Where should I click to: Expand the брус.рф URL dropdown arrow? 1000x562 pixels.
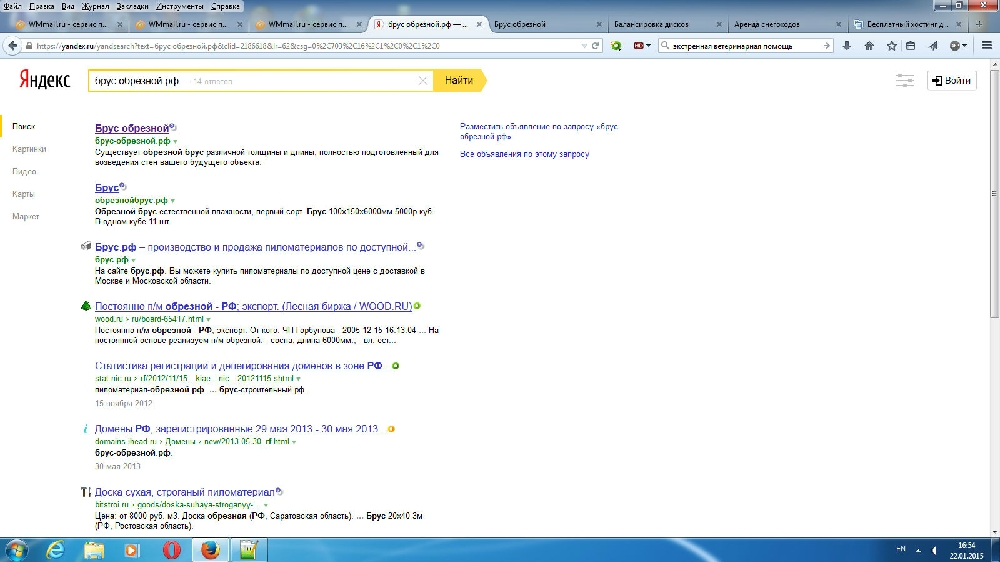(x=133, y=260)
